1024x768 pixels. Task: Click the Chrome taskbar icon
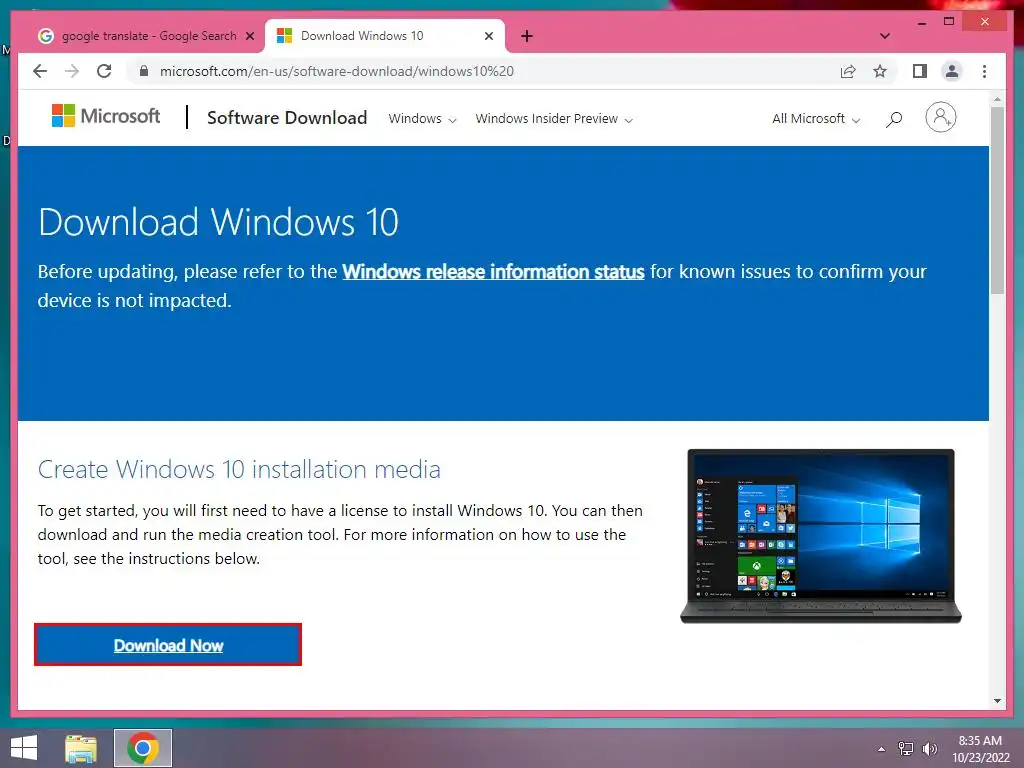tap(143, 748)
